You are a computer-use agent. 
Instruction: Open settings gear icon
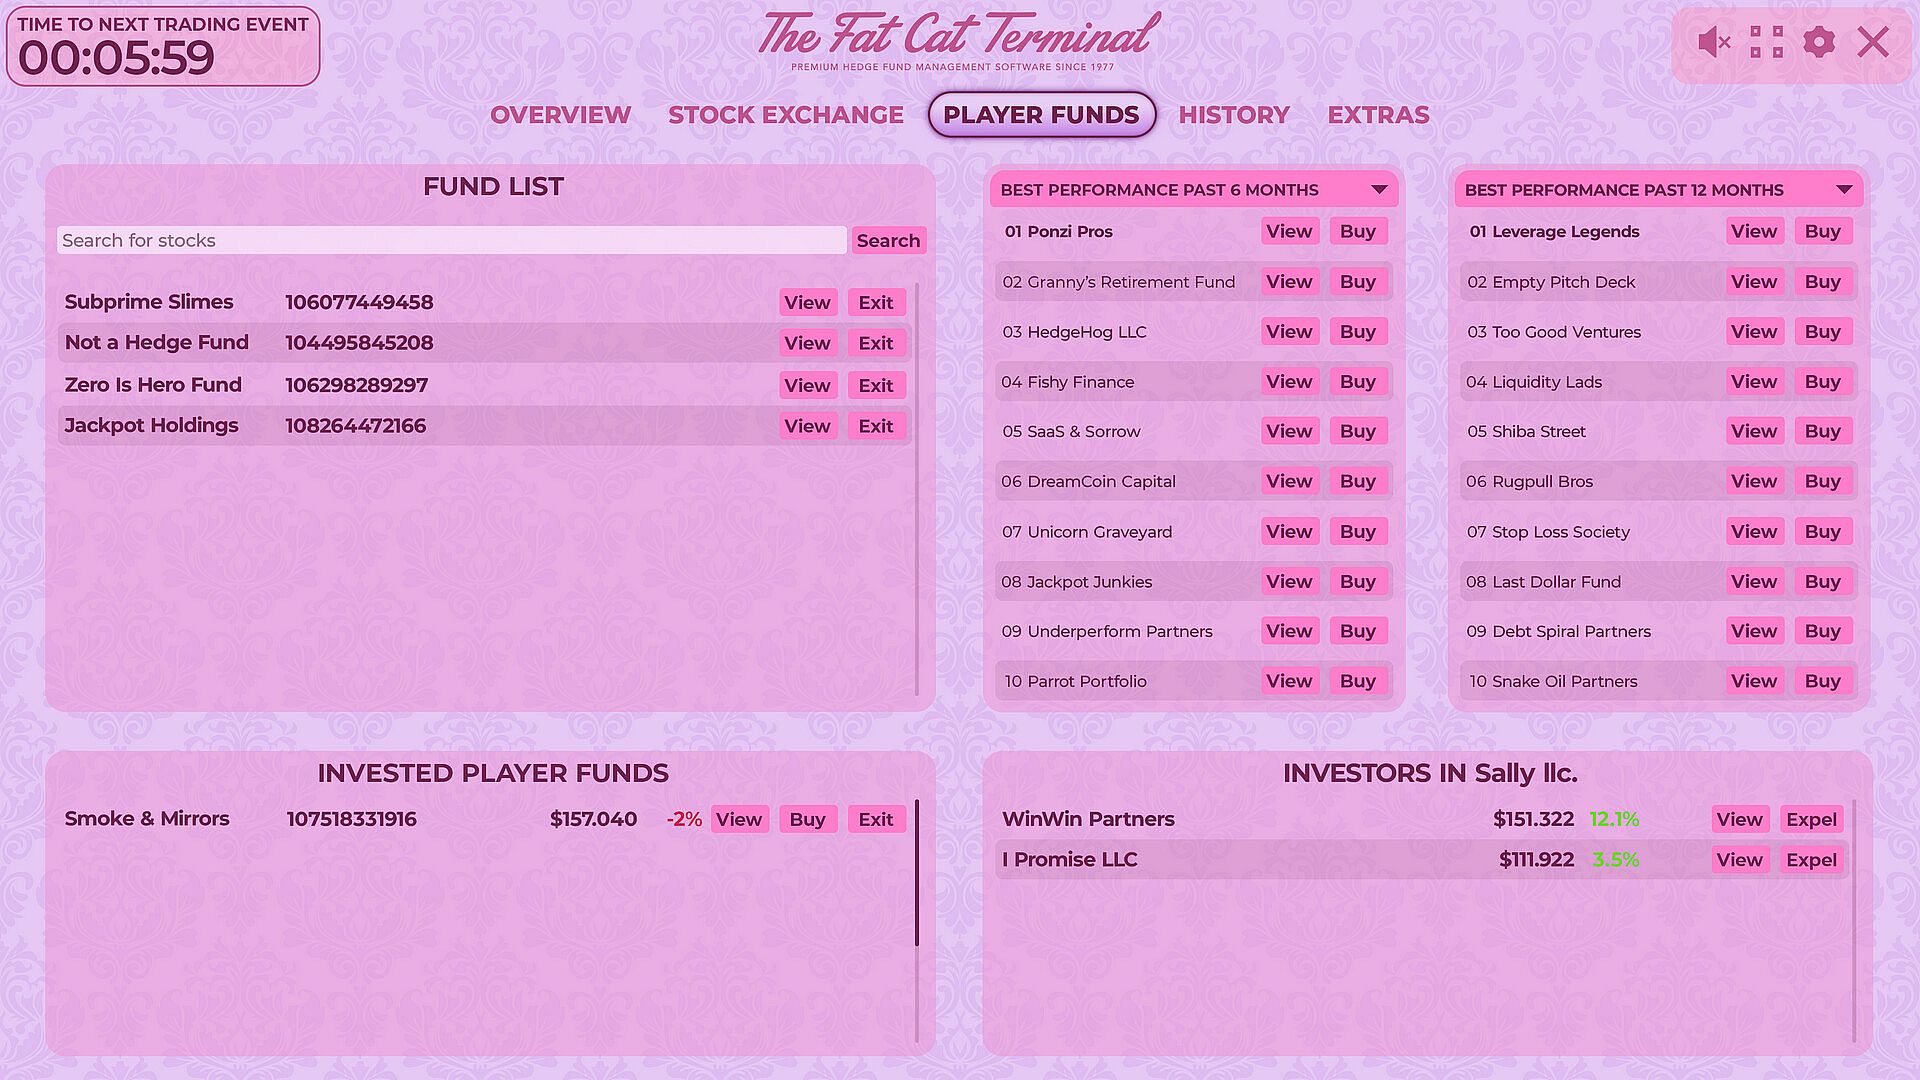click(x=1819, y=42)
